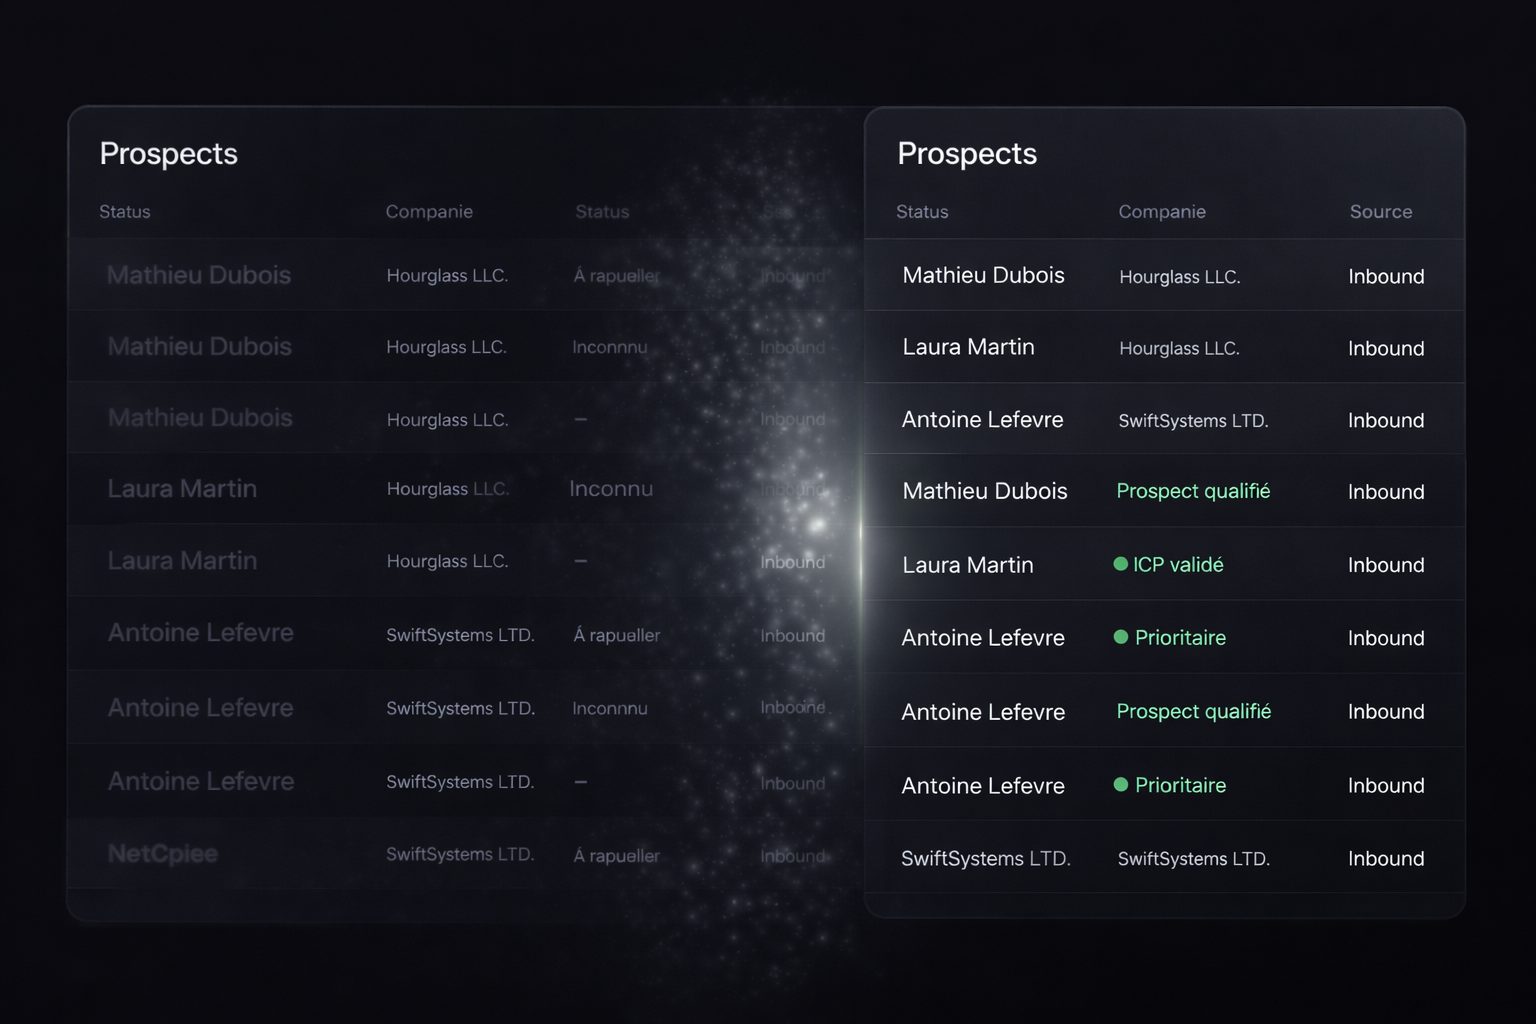Click the right panel's Prospects title
Viewport: 1536px width, 1024px height.
[967, 154]
